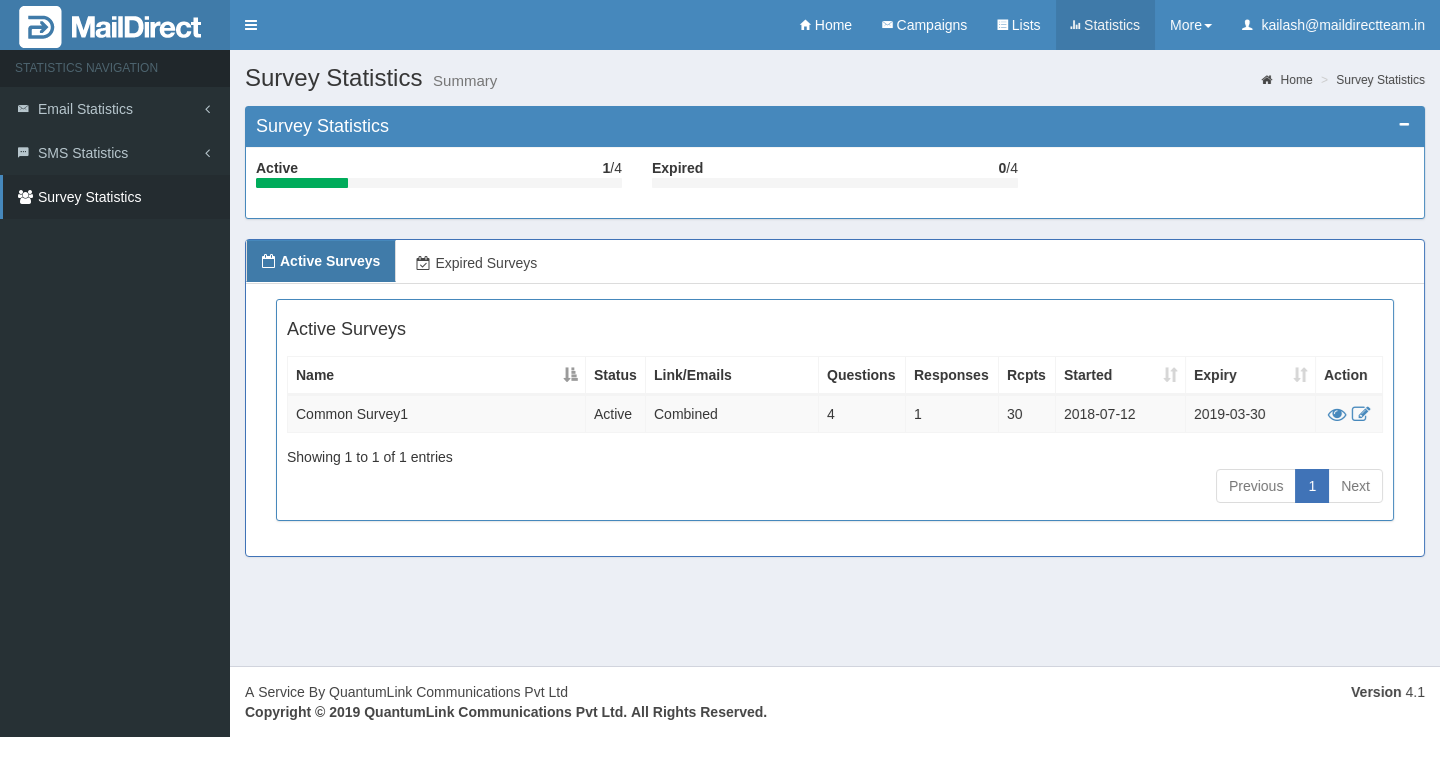The width and height of the screenshot is (1440, 766).
Task: Sort table by Started date
Action: (x=1120, y=375)
